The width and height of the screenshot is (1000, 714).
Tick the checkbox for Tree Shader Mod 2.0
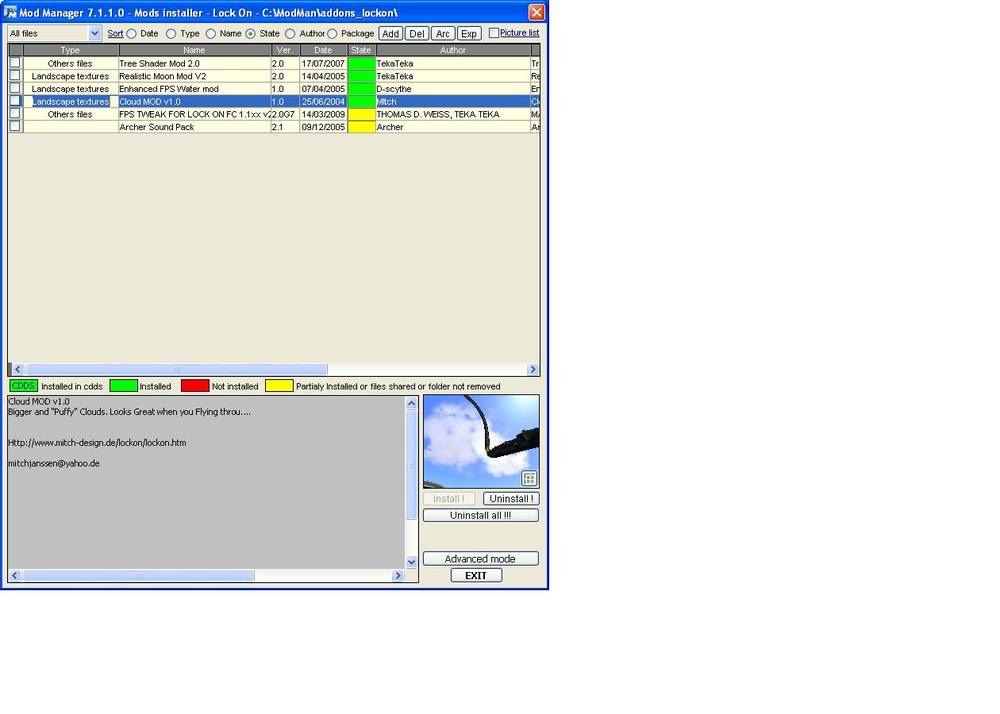point(15,62)
